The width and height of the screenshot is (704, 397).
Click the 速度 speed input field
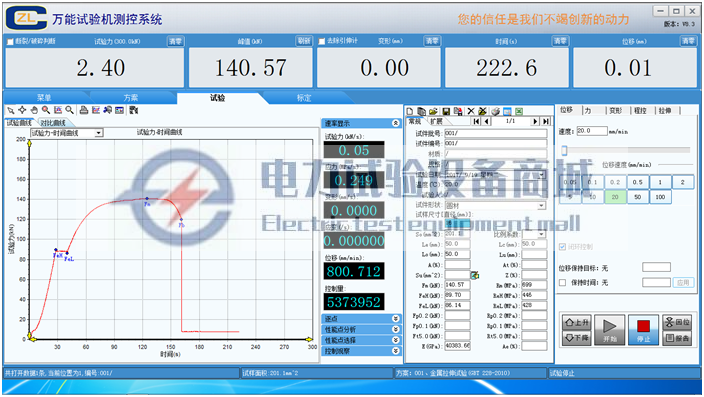click(x=591, y=131)
